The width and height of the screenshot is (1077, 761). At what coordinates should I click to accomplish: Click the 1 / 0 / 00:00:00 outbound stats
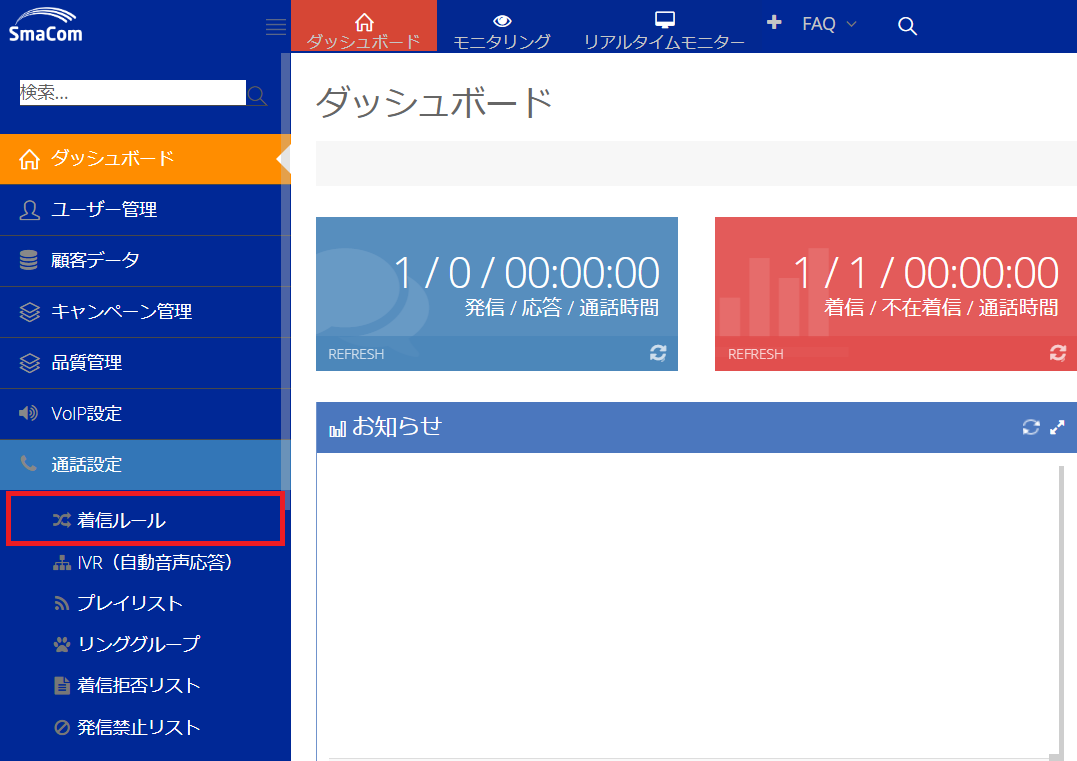coord(527,273)
